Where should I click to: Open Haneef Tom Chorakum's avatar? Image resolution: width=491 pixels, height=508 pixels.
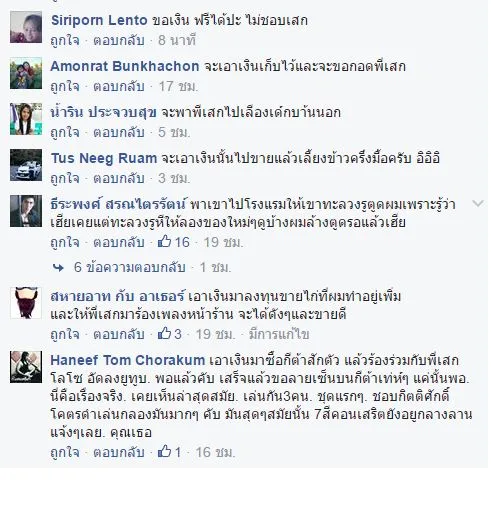pos(26,367)
